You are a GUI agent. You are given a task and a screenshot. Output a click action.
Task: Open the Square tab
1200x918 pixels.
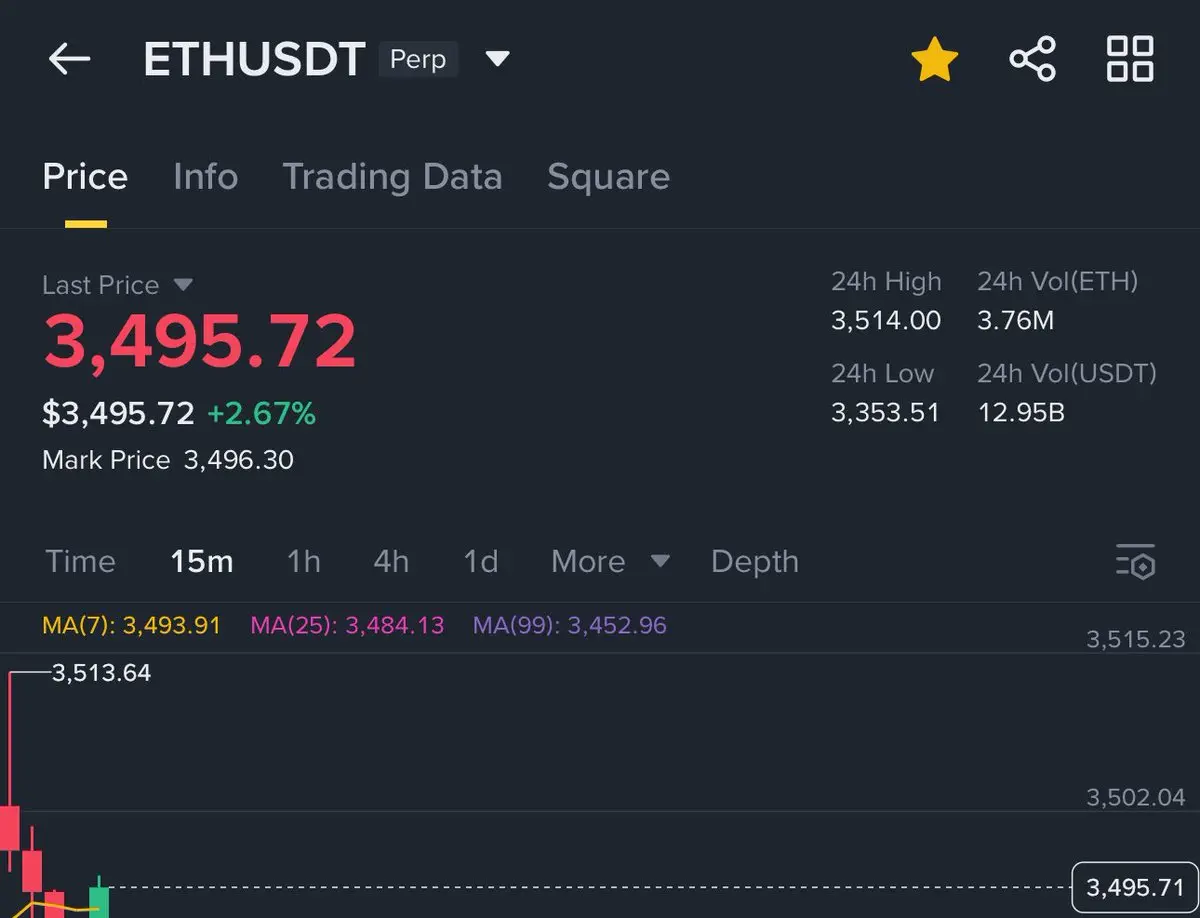point(608,177)
